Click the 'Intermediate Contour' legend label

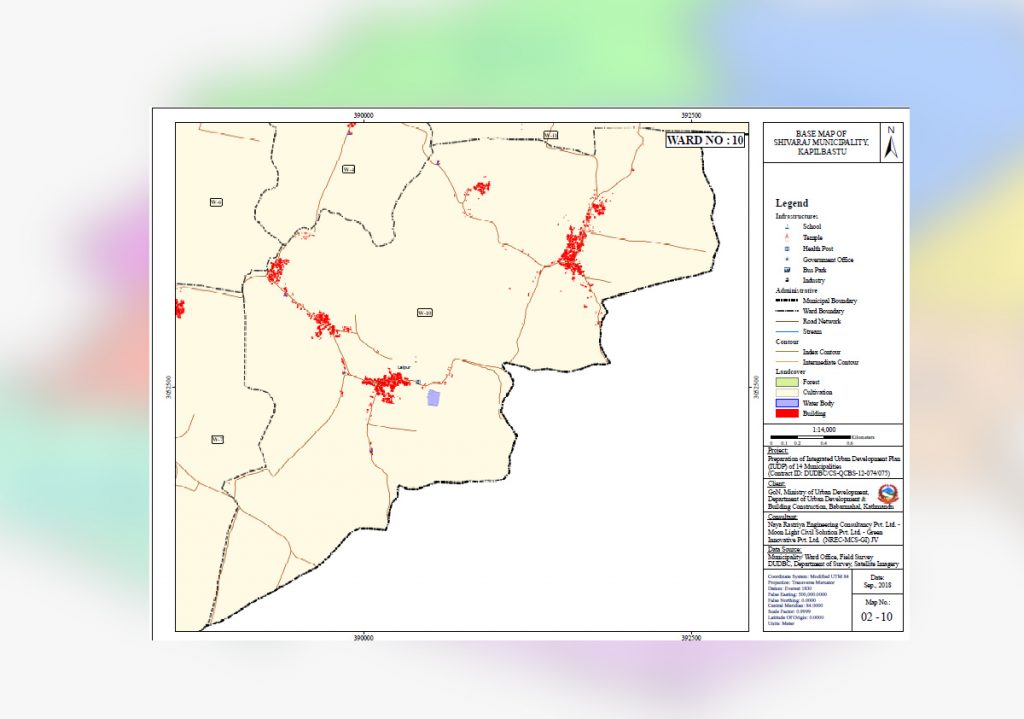point(831,362)
